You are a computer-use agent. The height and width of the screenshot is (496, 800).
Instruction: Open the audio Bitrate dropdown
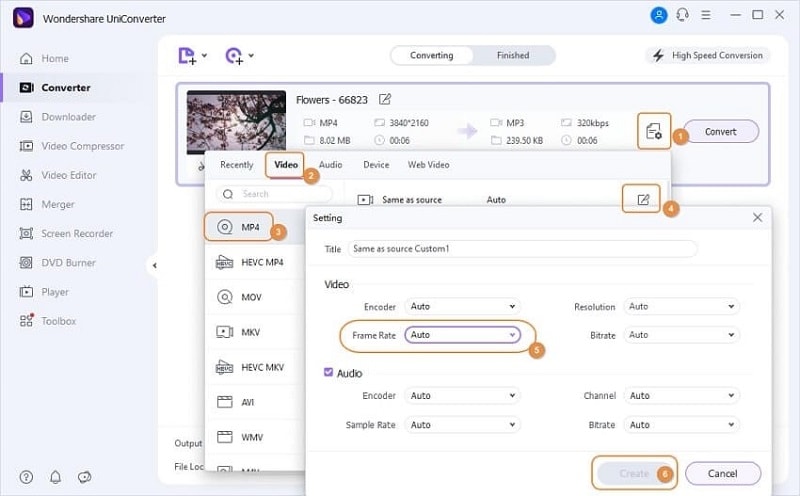(x=681, y=425)
